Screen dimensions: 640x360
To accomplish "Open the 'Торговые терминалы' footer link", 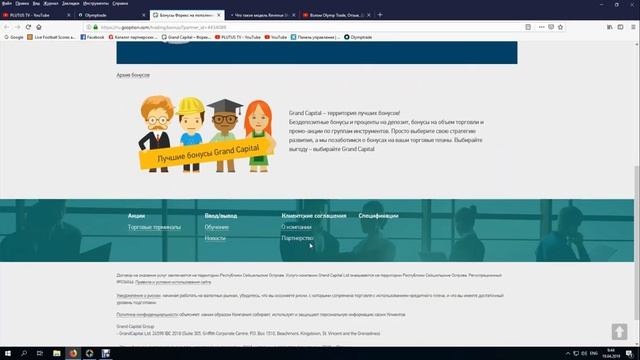I will pyautogui.click(x=154, y=227).
